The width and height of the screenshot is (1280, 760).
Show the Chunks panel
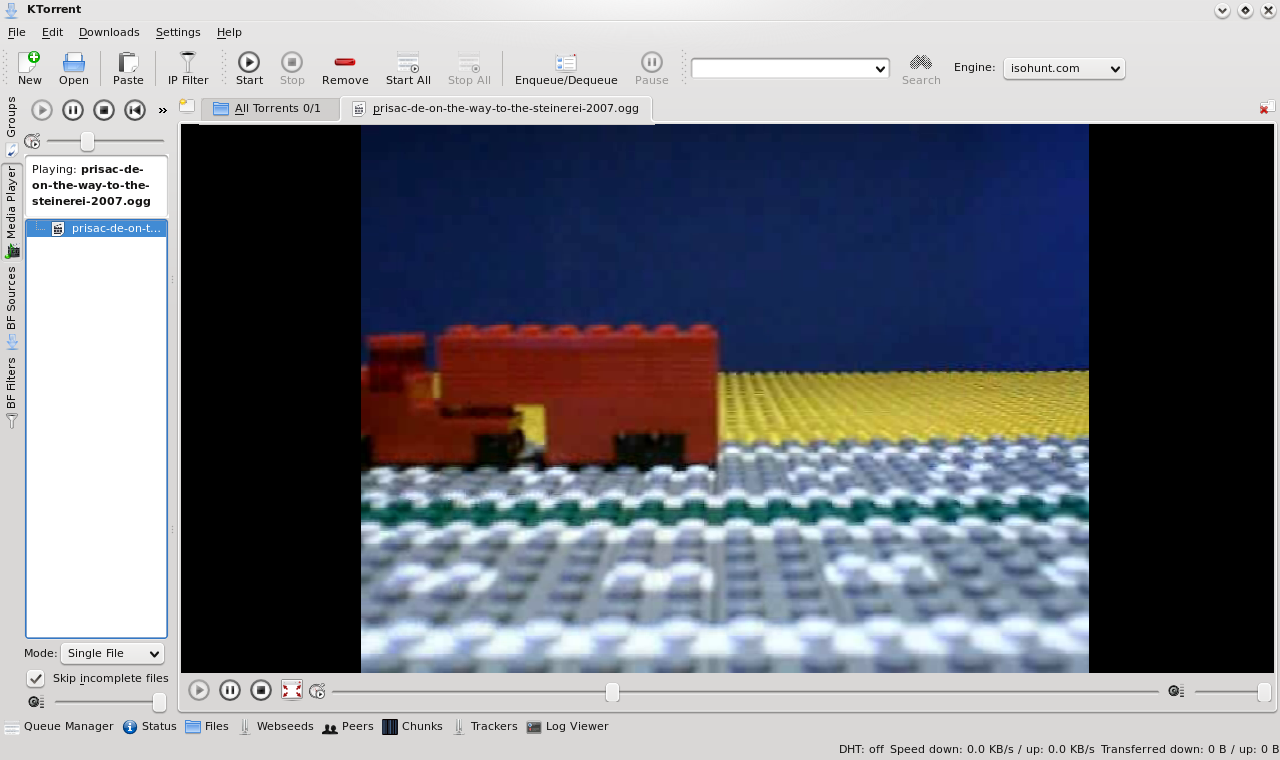point(412,727)
